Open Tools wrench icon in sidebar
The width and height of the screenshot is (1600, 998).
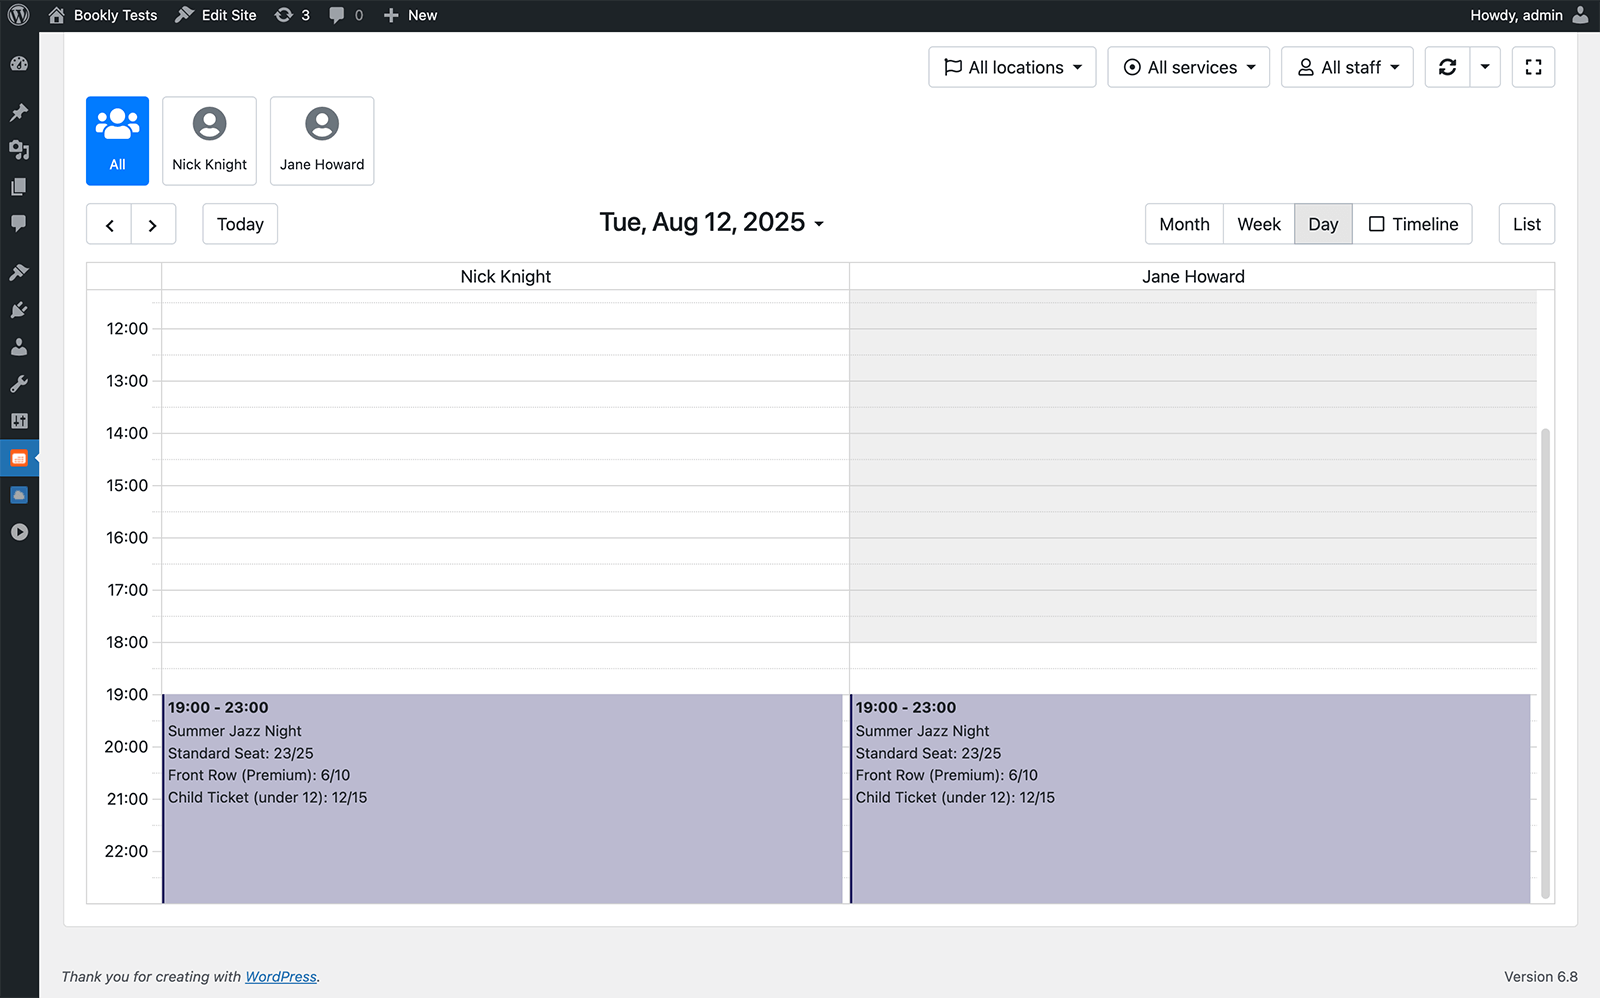tap(19, 384)
